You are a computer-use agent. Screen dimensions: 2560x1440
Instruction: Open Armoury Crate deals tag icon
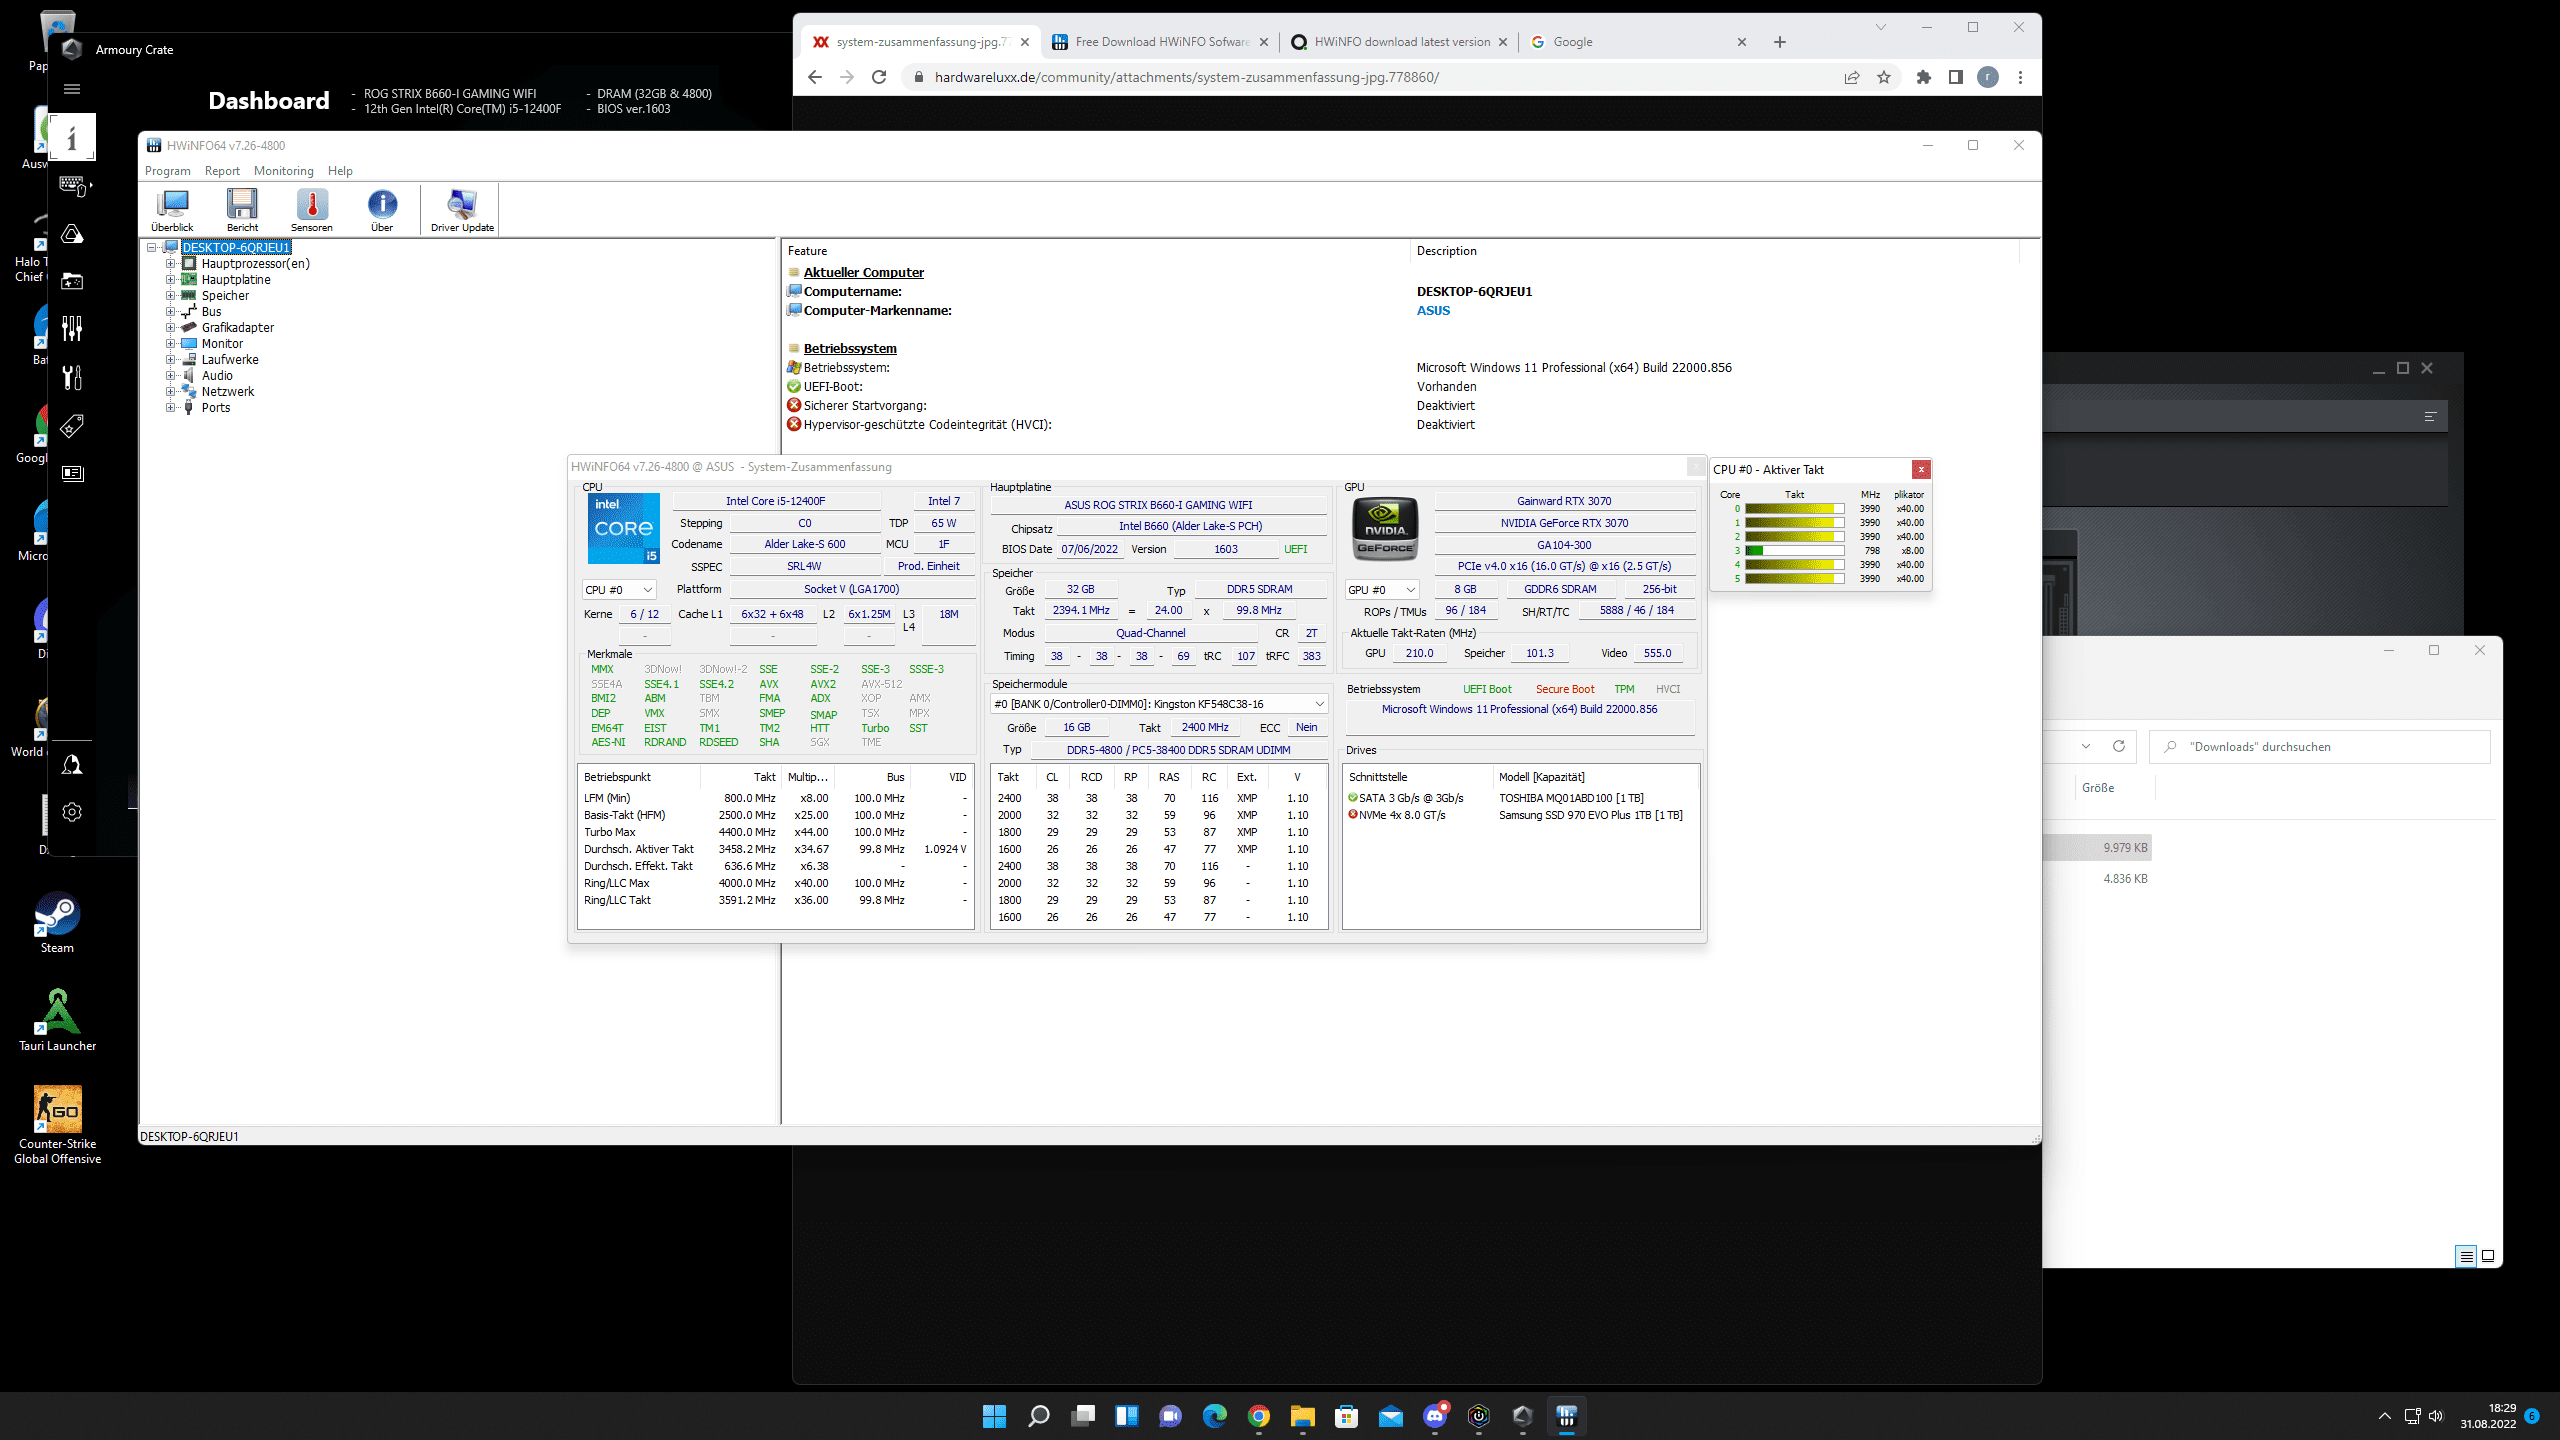point(72,426)
